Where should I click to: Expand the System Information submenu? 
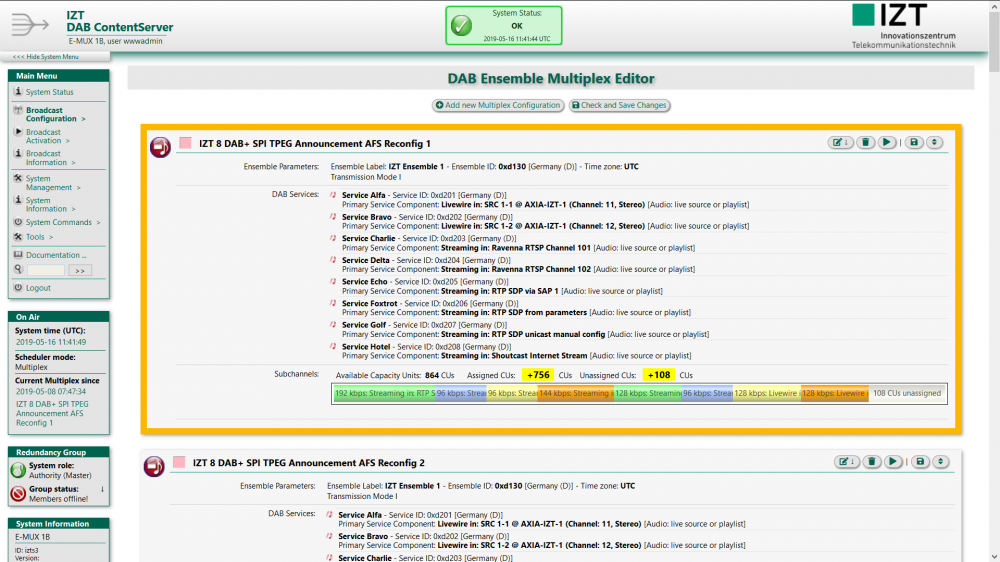[50, 204]
